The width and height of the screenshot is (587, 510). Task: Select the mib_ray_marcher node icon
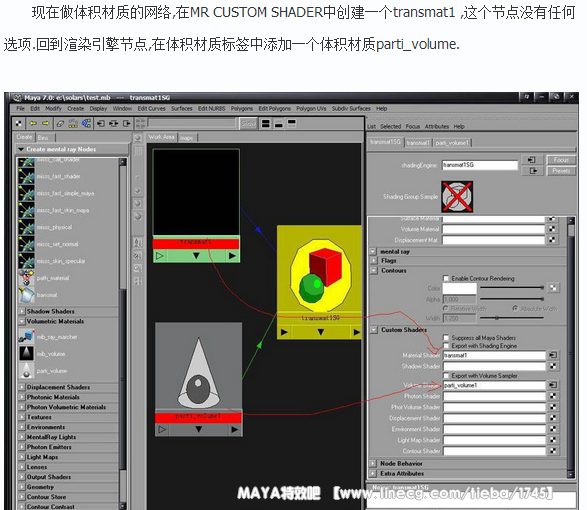point(26,337)
